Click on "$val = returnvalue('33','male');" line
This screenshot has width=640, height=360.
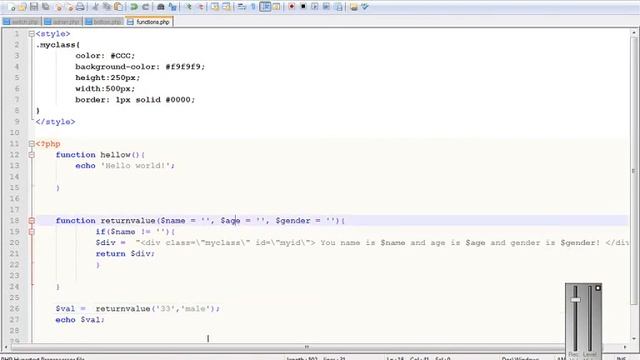click(x=138, y=309)
